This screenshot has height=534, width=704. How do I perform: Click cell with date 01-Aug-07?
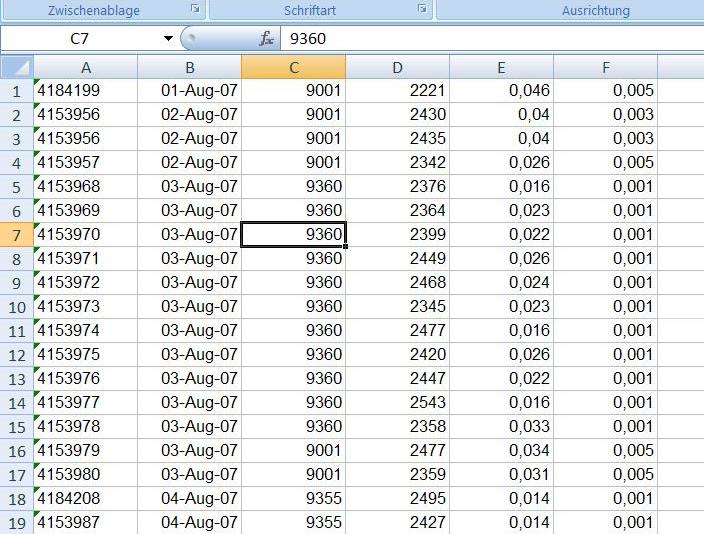tap(189, 91)
